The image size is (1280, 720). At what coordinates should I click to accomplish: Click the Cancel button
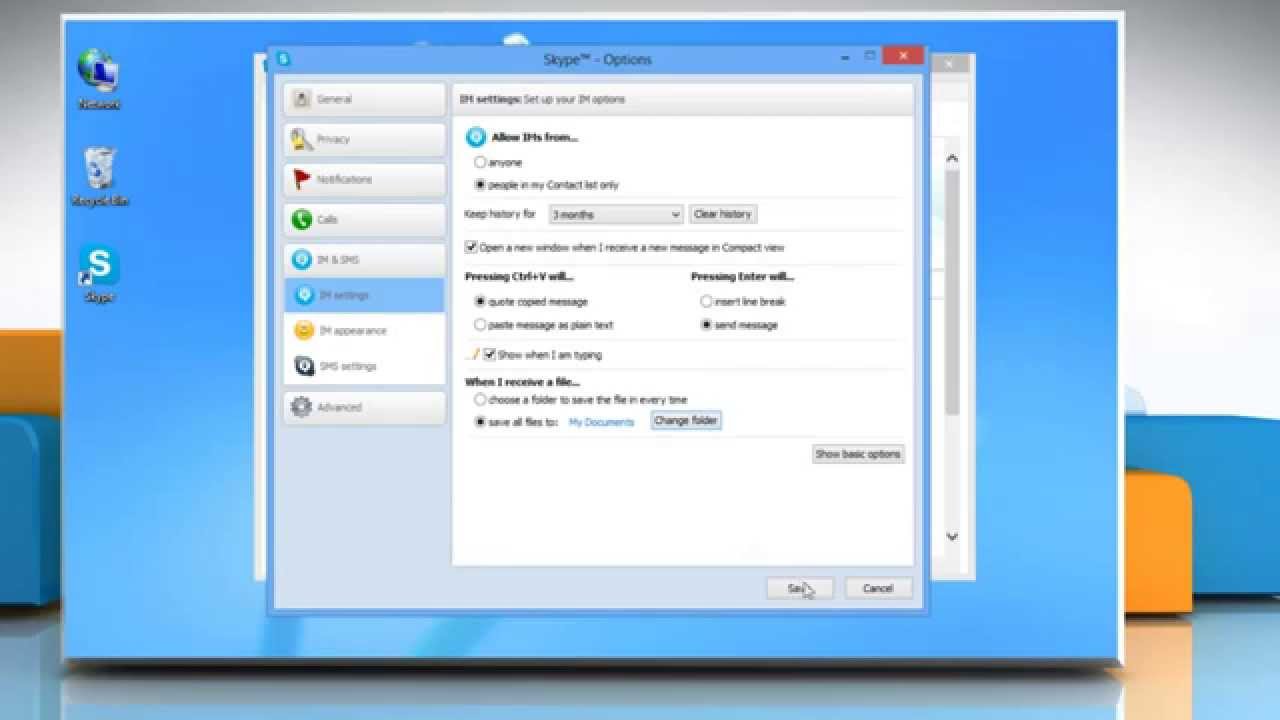[x=878, y=588]
